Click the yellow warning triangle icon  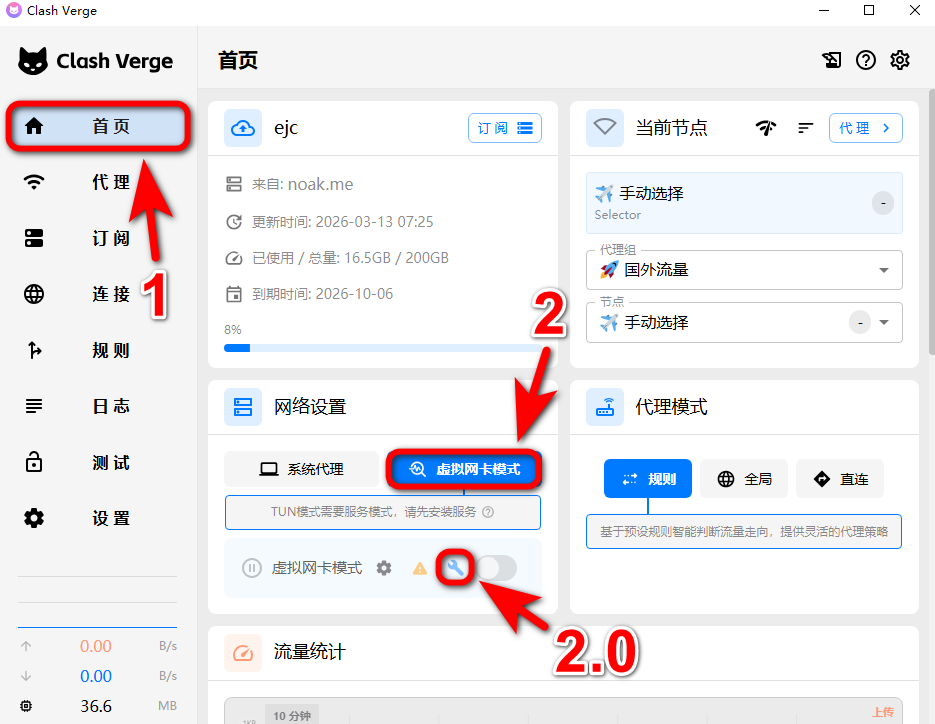tap(420, 568)
